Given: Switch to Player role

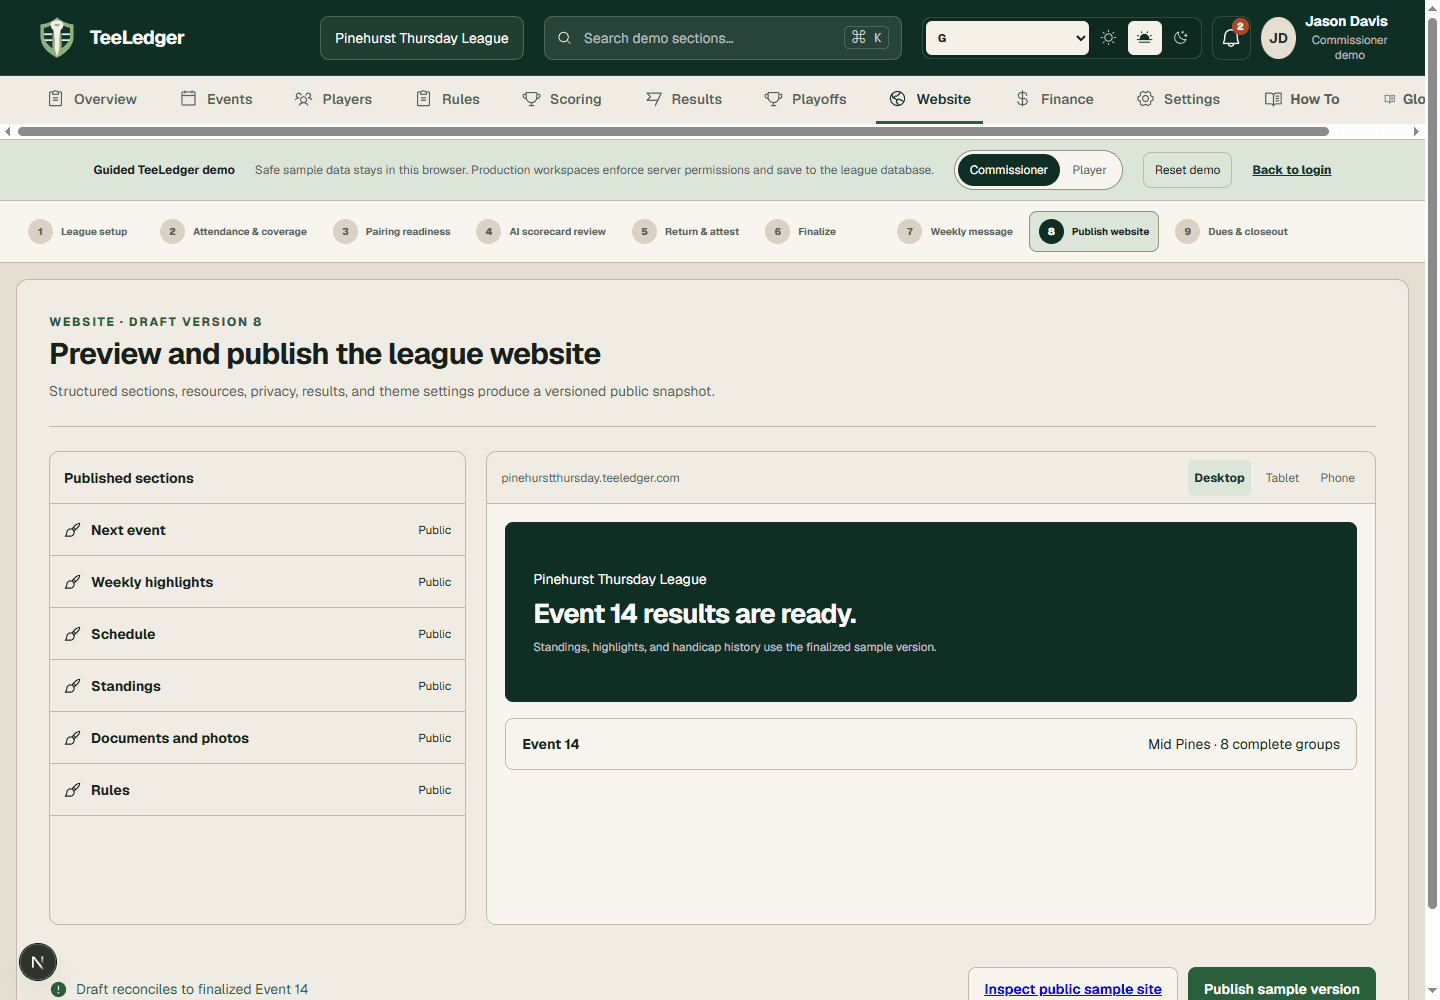Looking at the screenshot, I should tap(1089, 170).
